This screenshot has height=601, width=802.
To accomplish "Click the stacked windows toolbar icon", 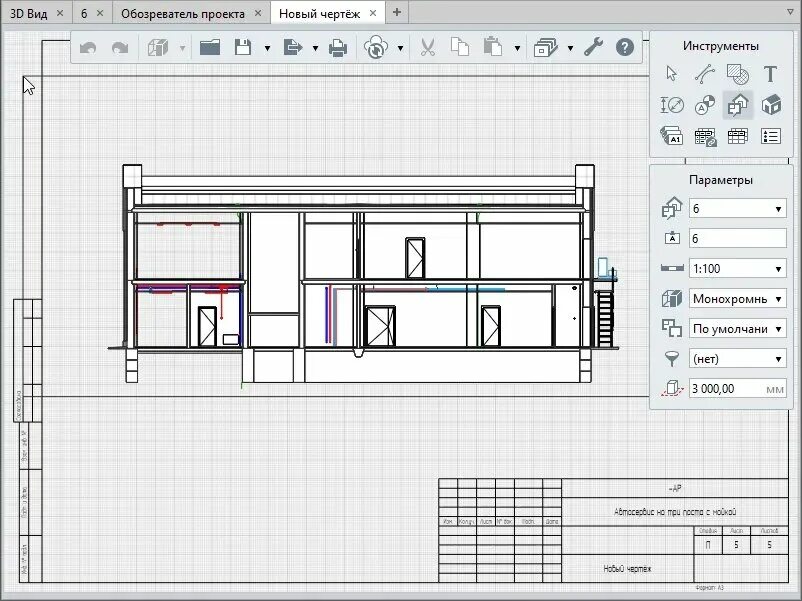I will 546,48.
